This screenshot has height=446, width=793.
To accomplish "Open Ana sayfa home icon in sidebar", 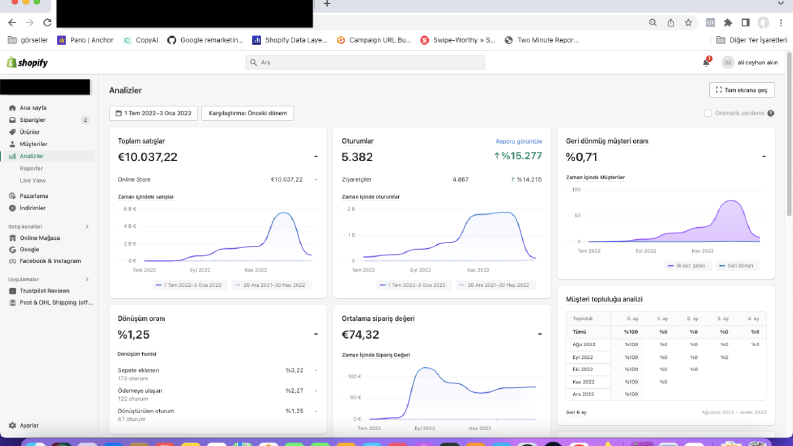I will coord(12,108).
